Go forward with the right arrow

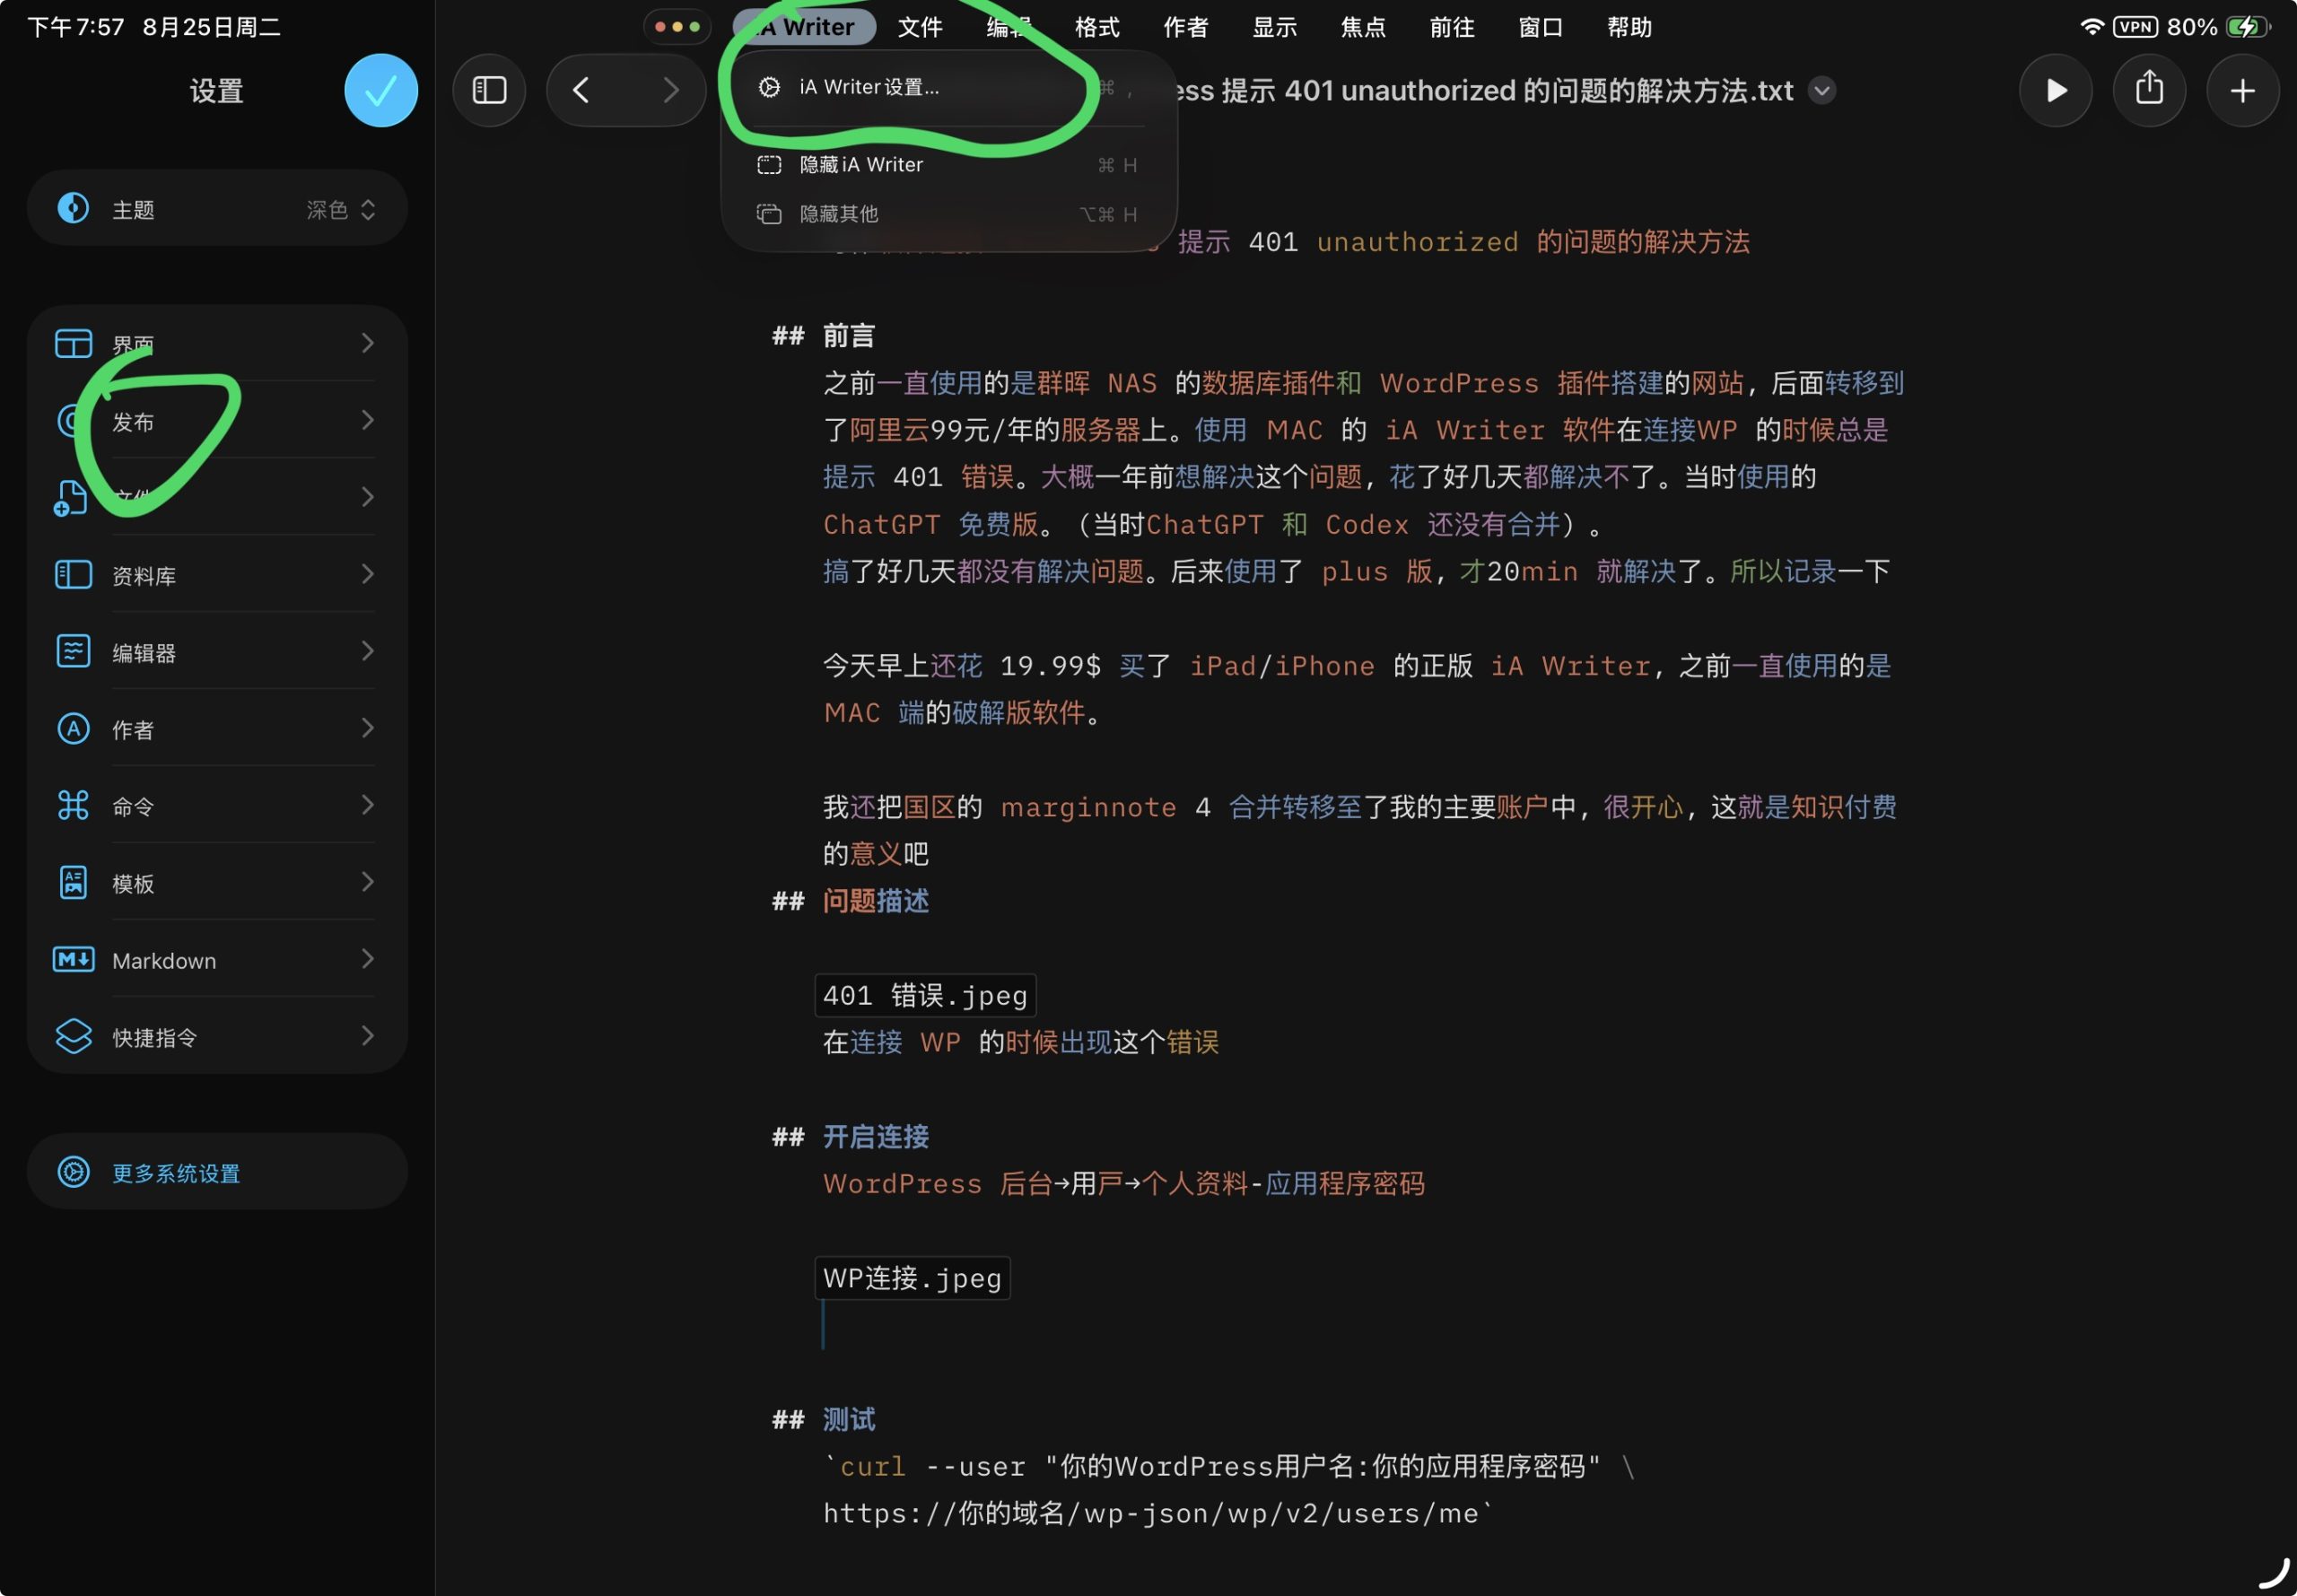point(671,90)
